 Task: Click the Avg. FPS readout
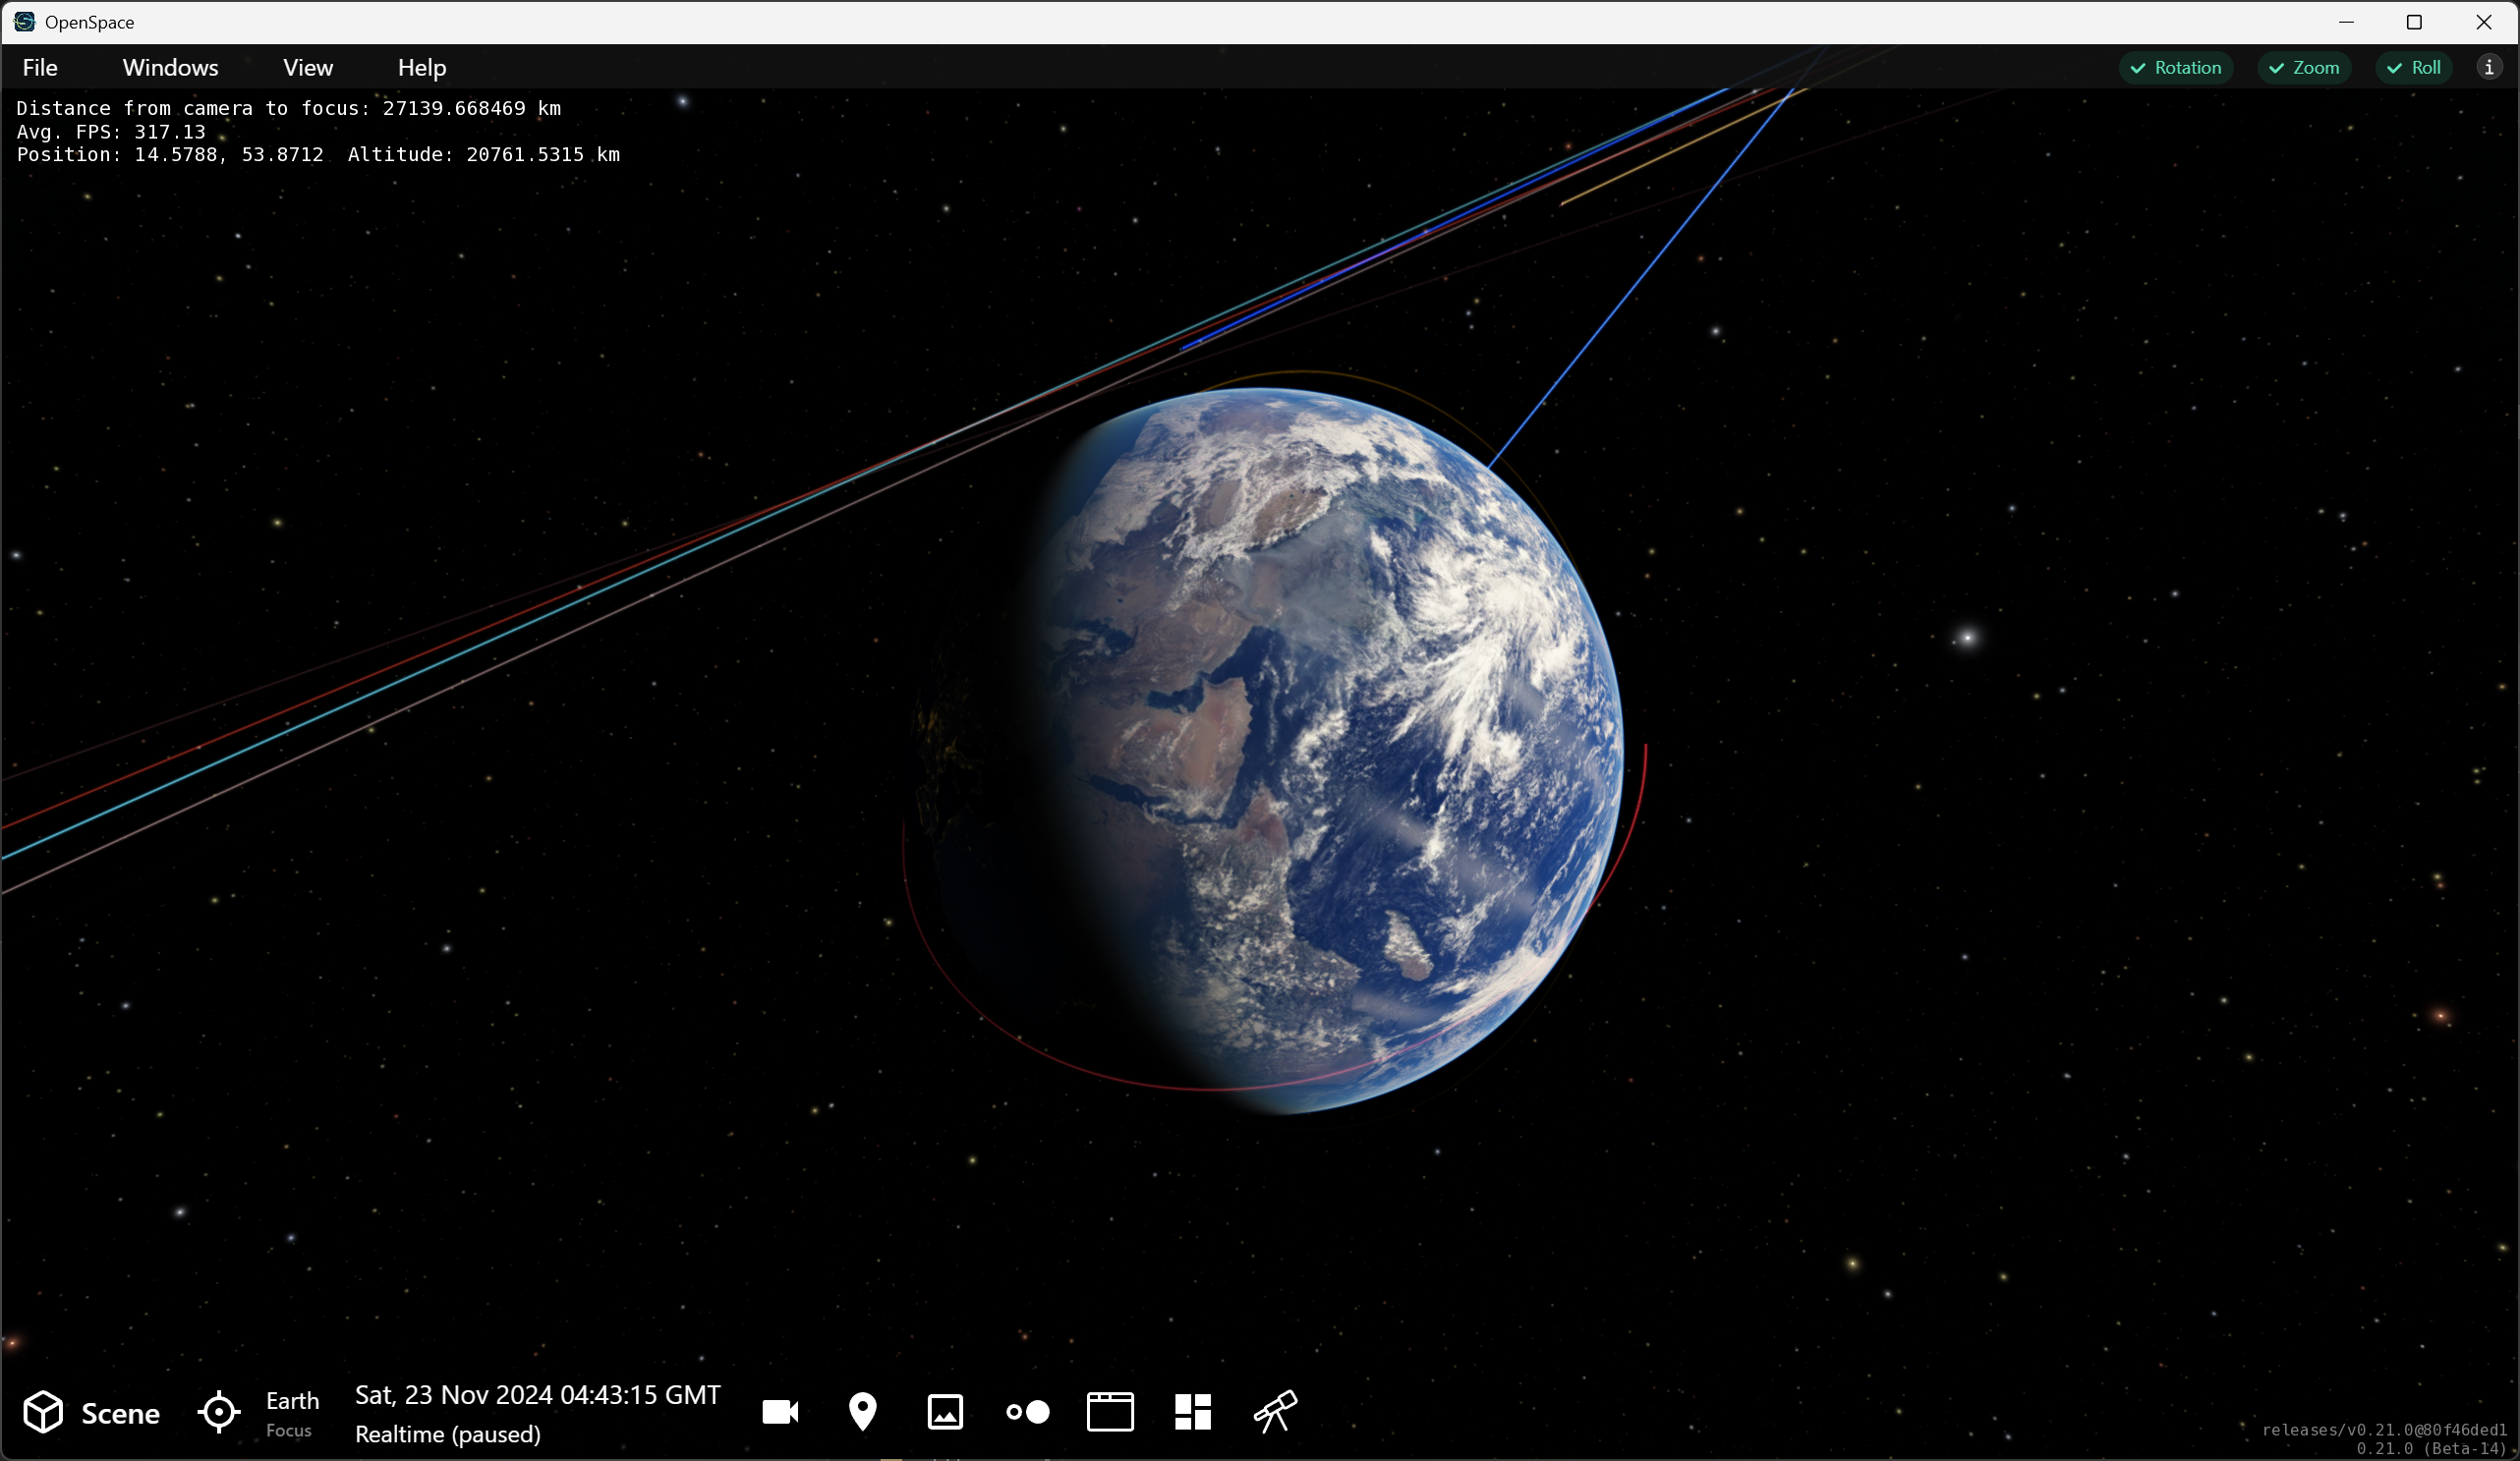pos(111,132)
